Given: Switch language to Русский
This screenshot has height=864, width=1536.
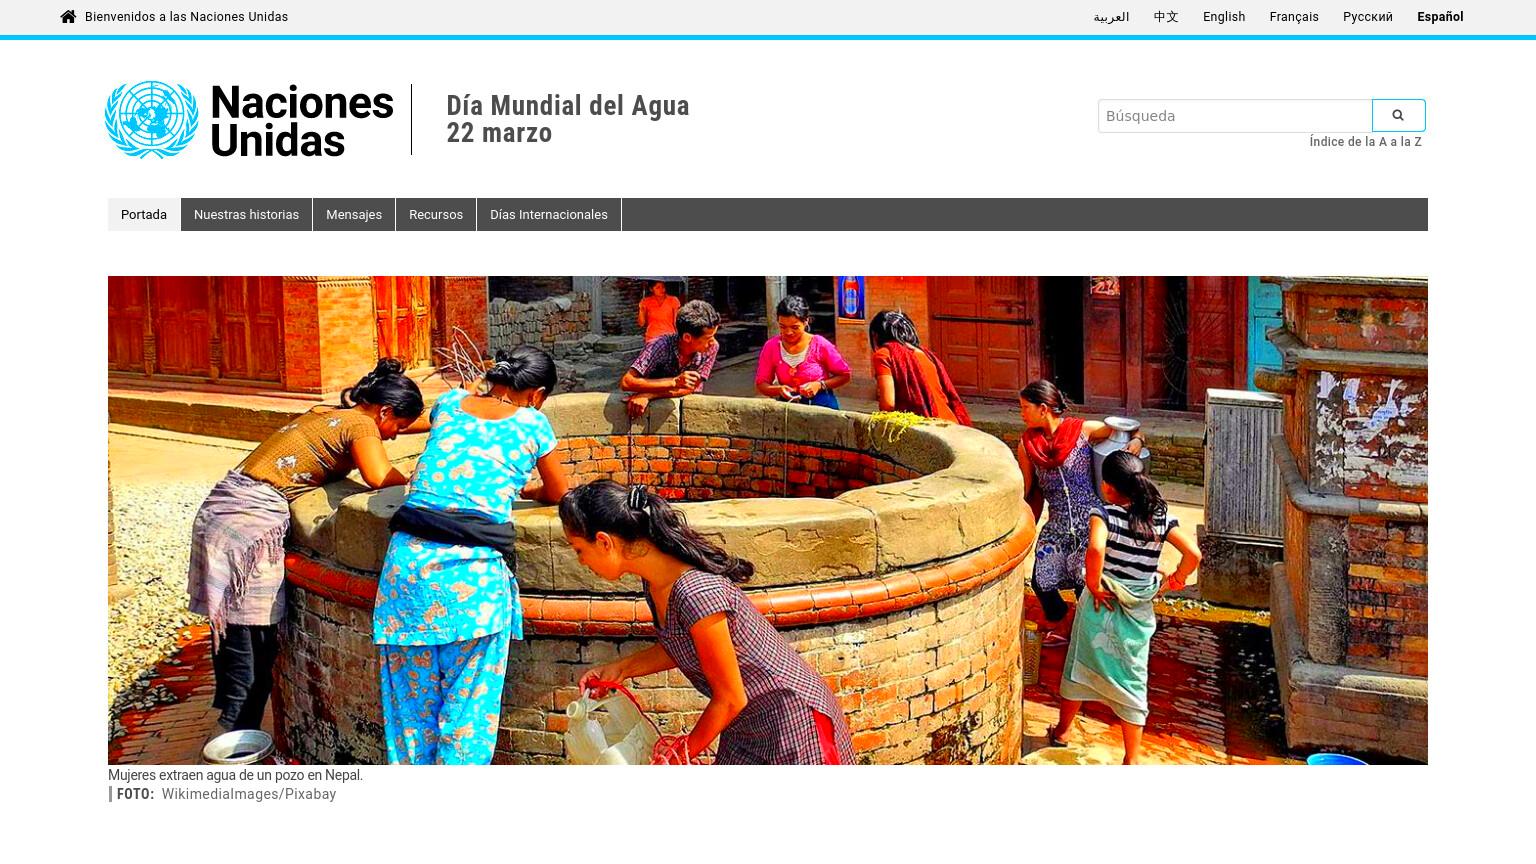Looking at the screenshot, I should (1368, 17).
